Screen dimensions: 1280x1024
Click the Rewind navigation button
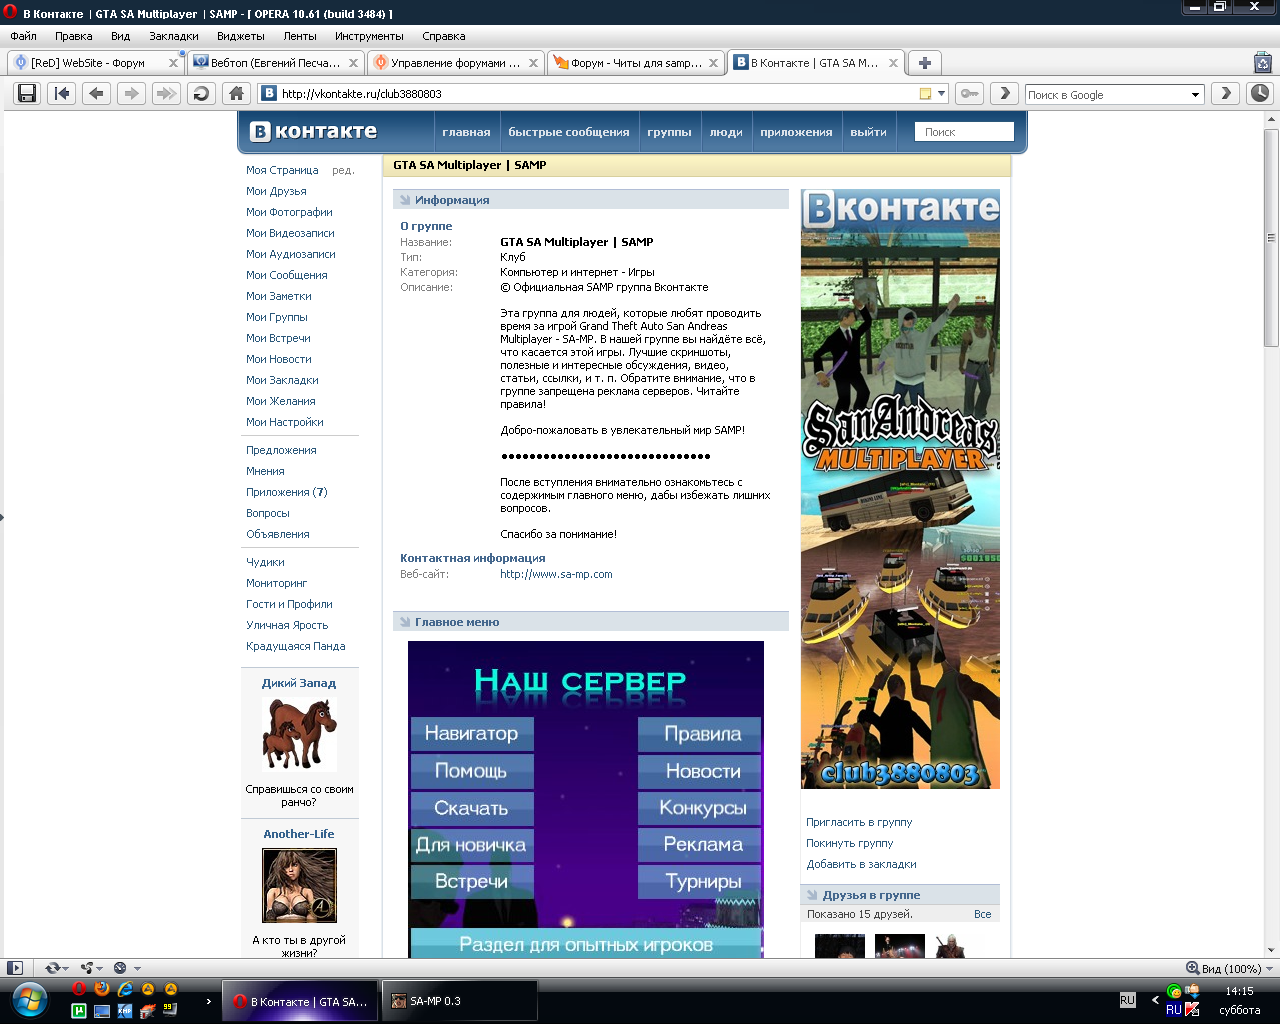(62, 93)
